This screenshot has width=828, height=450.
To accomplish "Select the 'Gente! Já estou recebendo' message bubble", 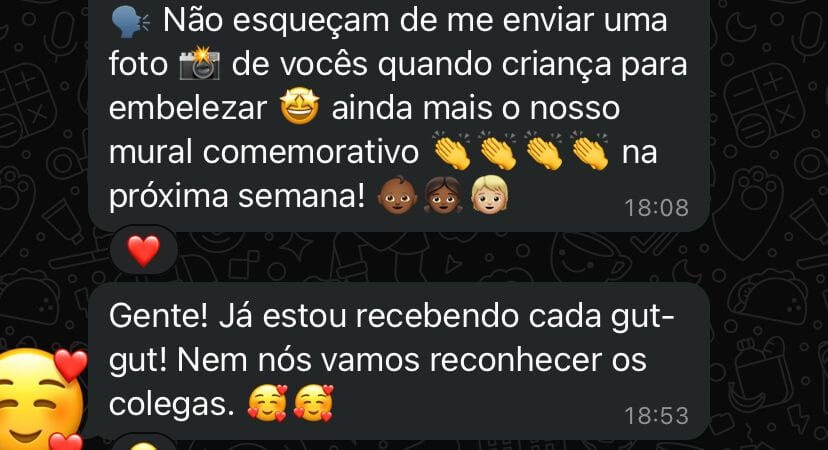I will (x=399, y=361).
